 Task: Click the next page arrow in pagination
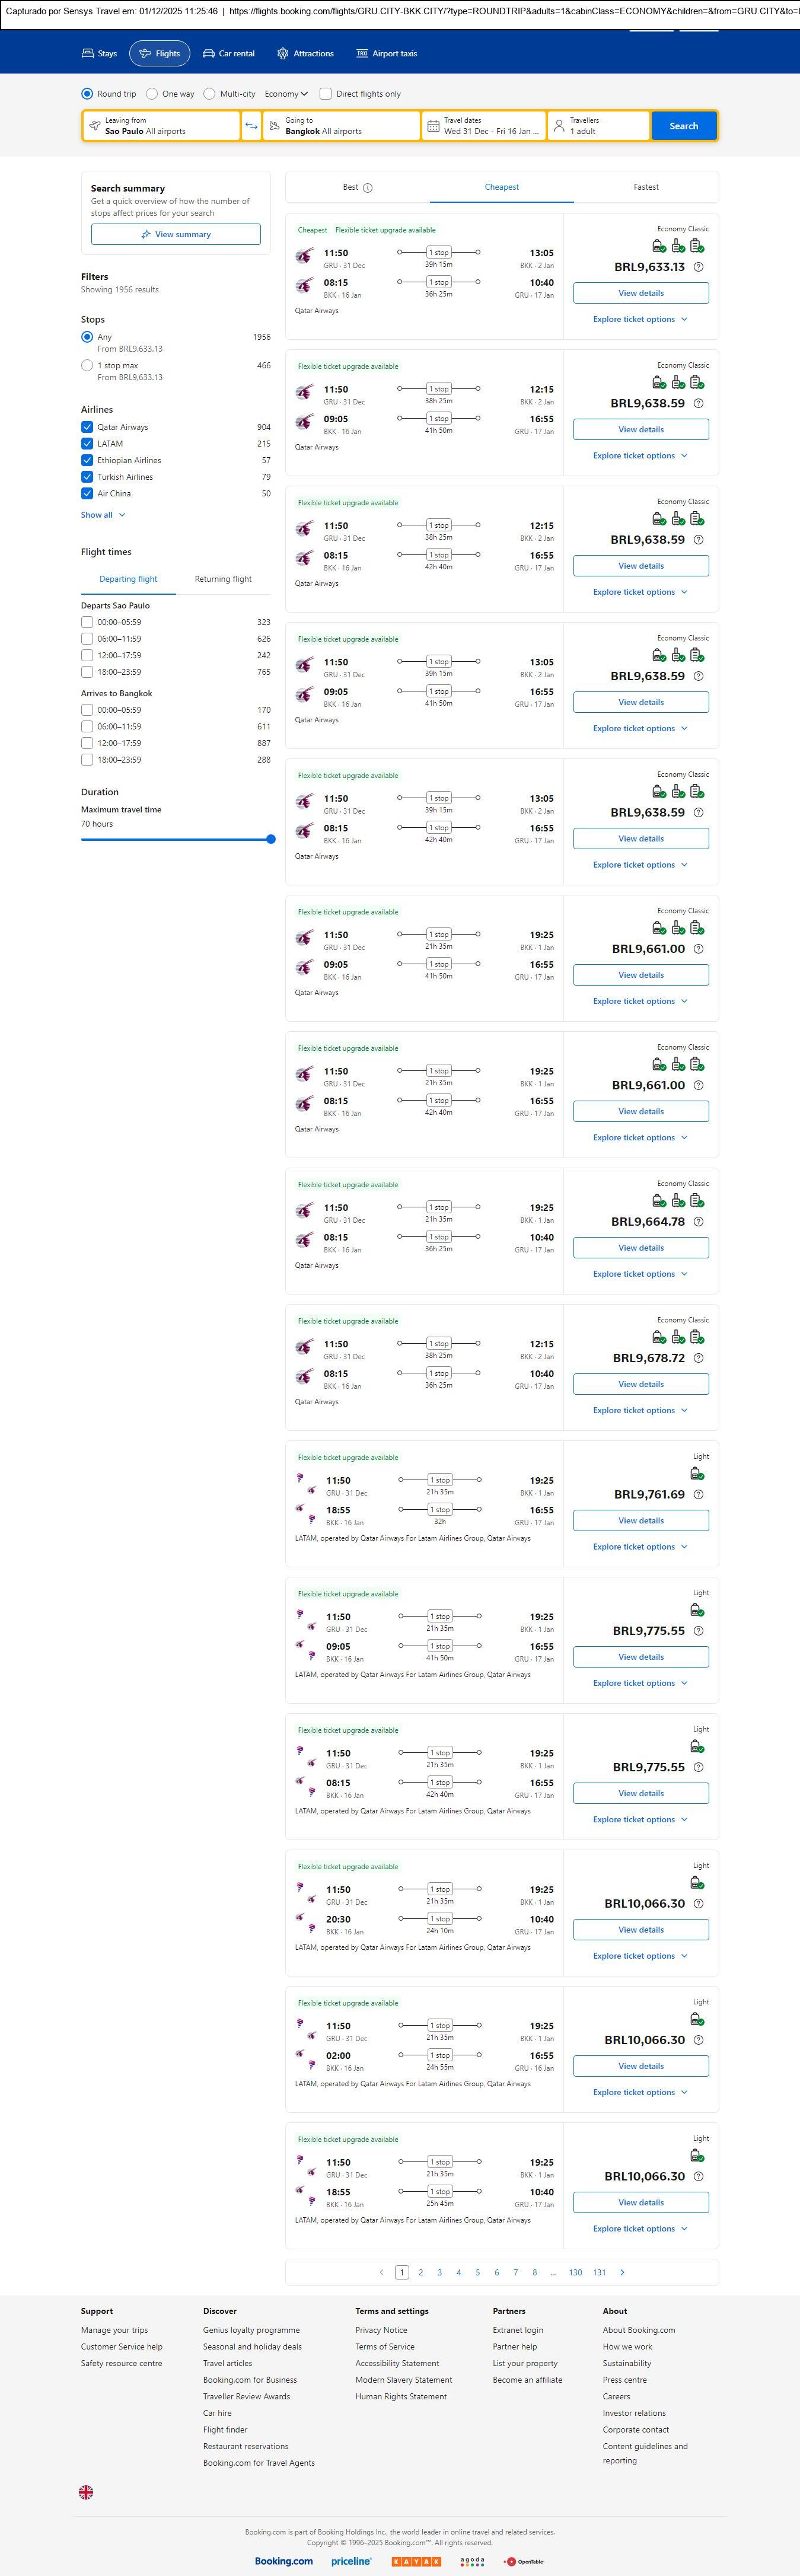click(x=622, y=2272)
